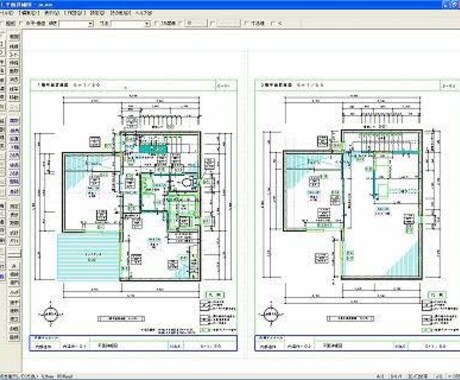This screenshot has width=460, height=380.
Task: Toggle checkbox before the first numeric field
Action: [x=181, y=23]
